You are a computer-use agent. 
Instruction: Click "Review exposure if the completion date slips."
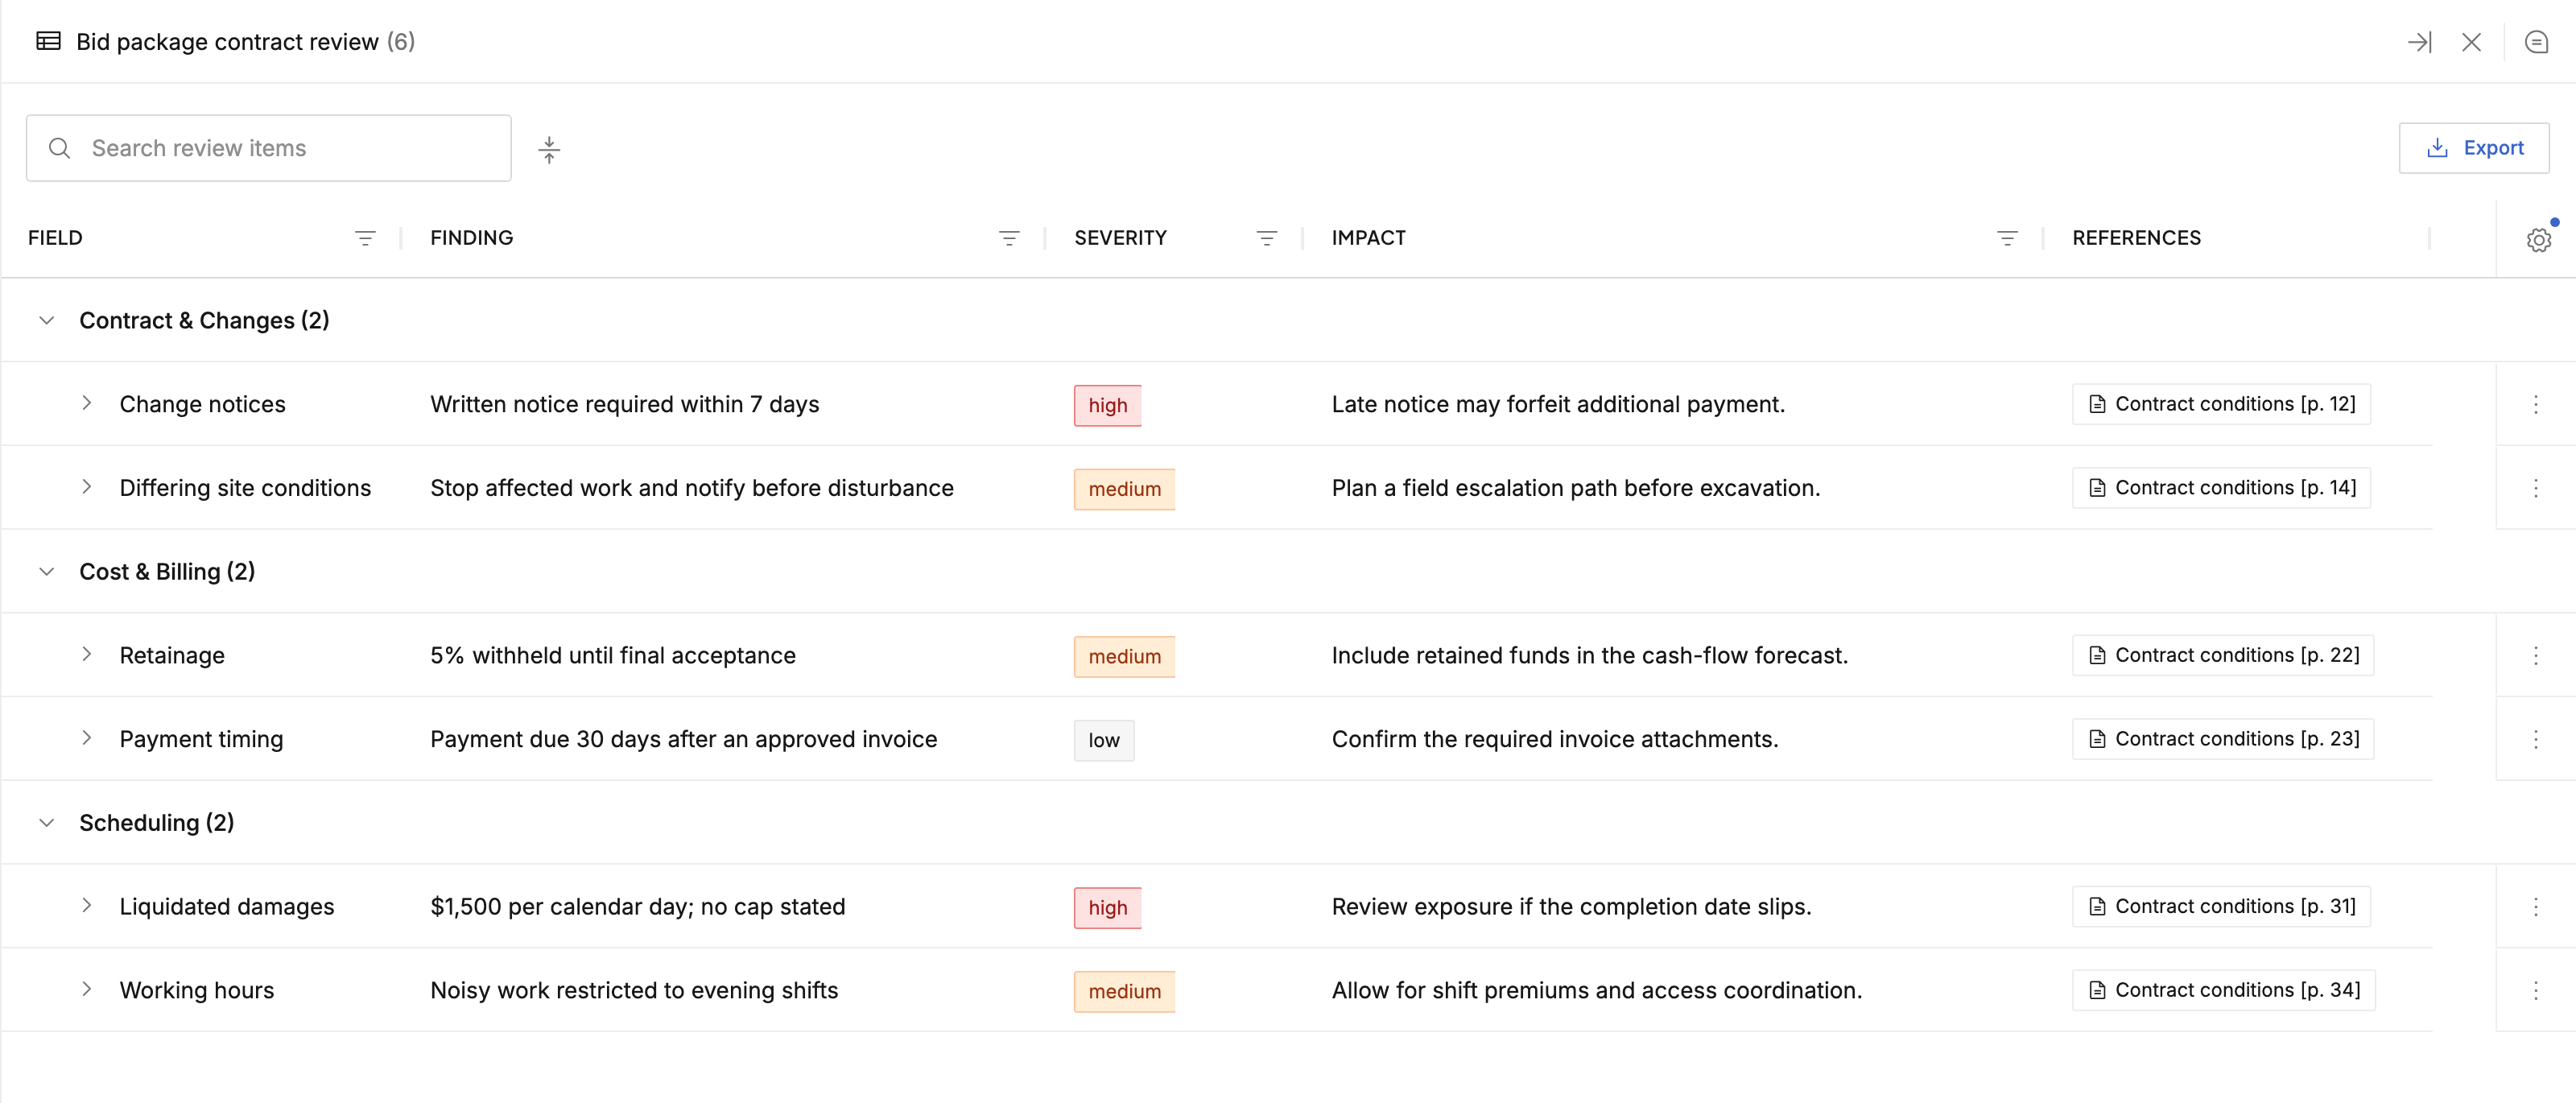pyautogui.click(x=1571, y=906)
